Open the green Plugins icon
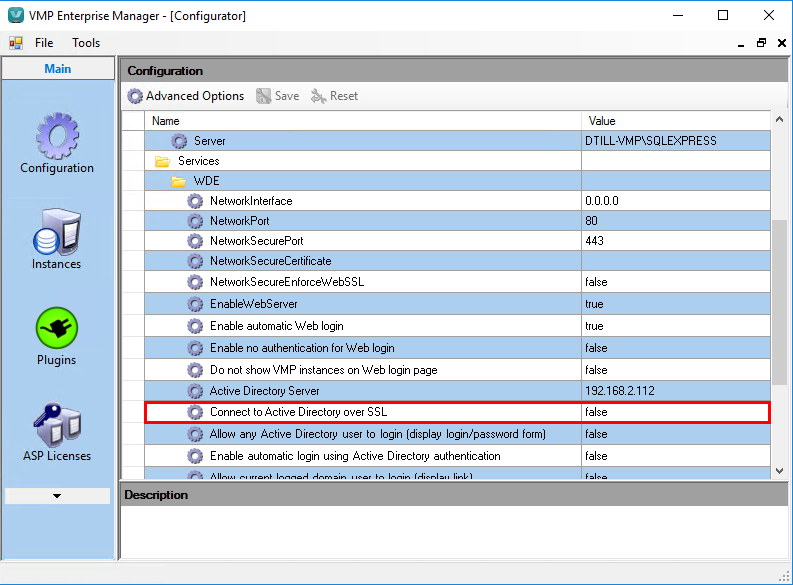The height and width of the screenshot is (585, 793). (x=57, y=328)
